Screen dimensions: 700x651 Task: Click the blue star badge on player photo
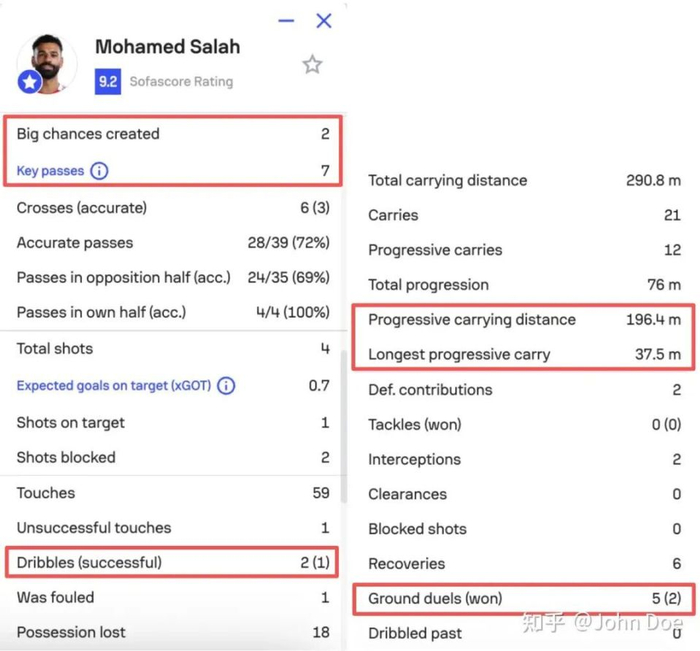click(29, 82)
